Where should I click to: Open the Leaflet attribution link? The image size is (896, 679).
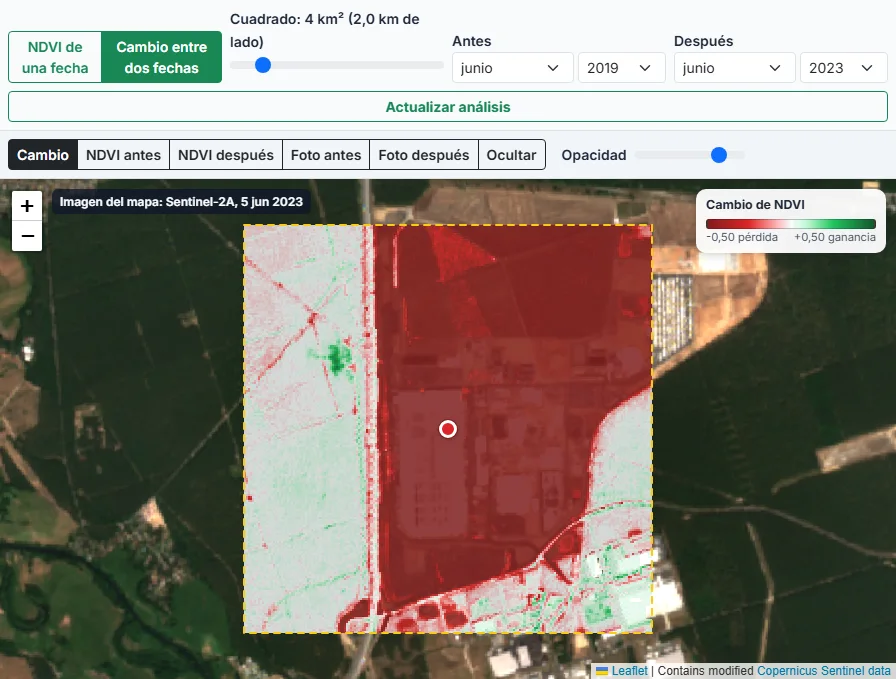(629, 670)
